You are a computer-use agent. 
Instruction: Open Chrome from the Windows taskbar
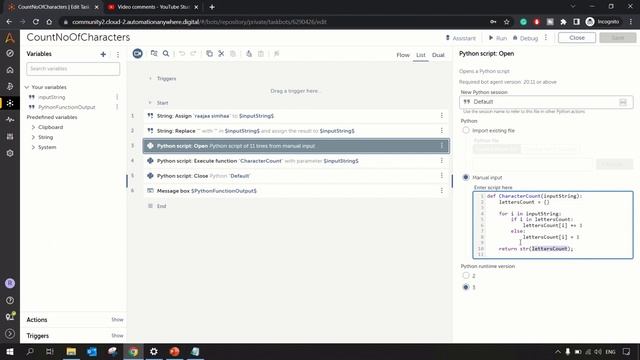click(x=133, y=351)
